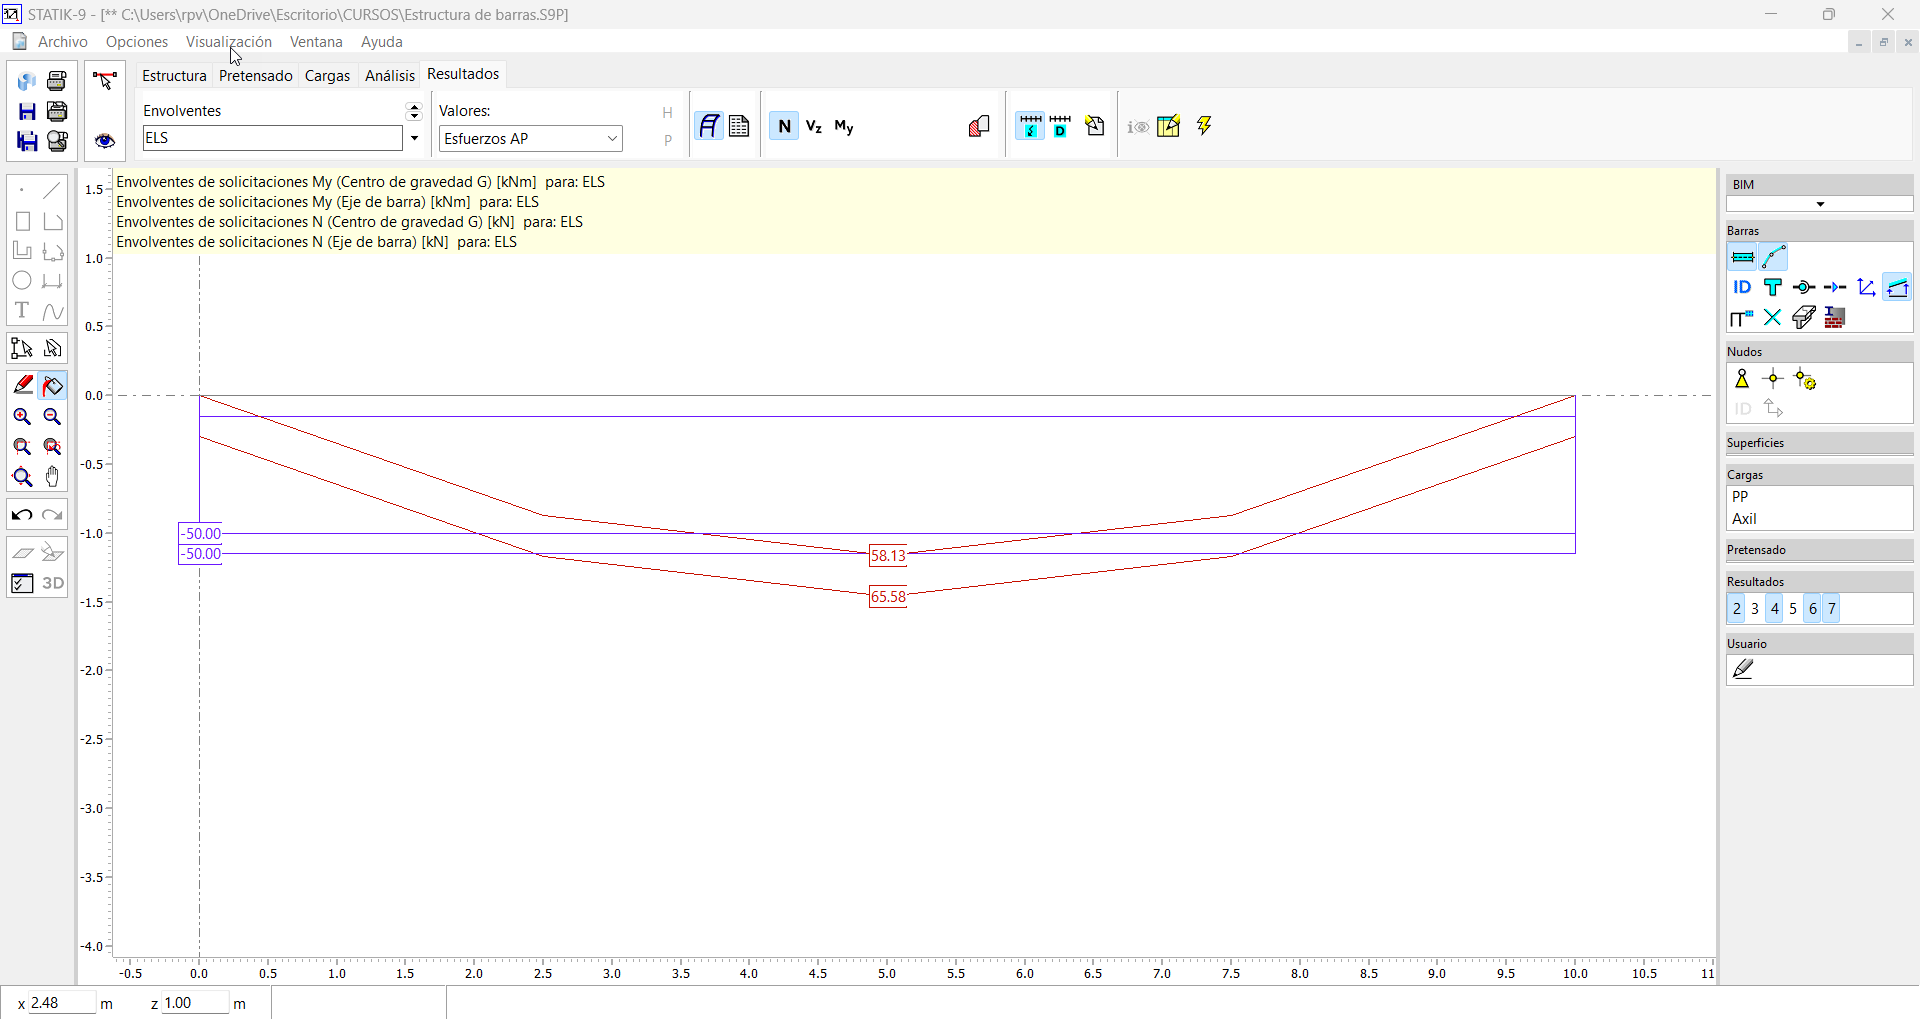Open the results table list icon
The height and width of the screenshot is (1020, 1920).
click(739, 126)
